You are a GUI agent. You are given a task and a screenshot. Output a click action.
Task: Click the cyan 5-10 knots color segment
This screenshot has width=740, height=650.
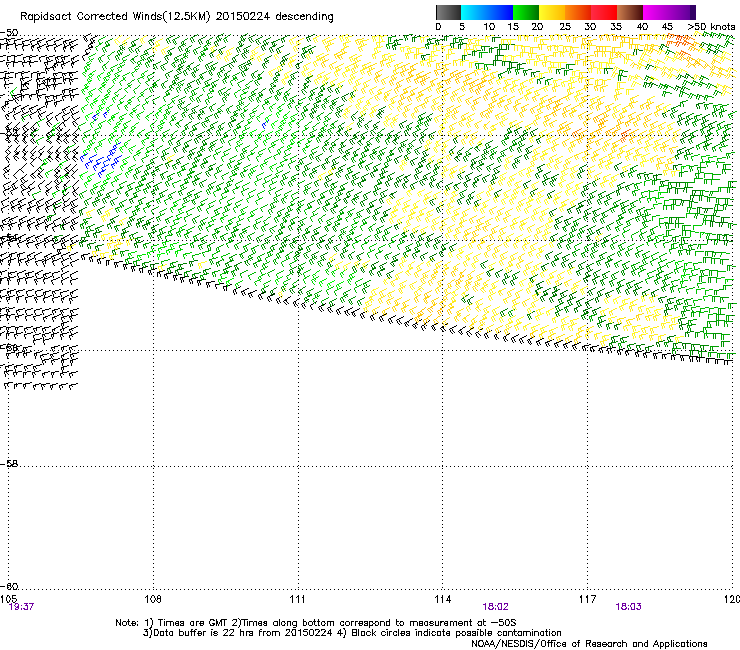click(x=474, y=12)
